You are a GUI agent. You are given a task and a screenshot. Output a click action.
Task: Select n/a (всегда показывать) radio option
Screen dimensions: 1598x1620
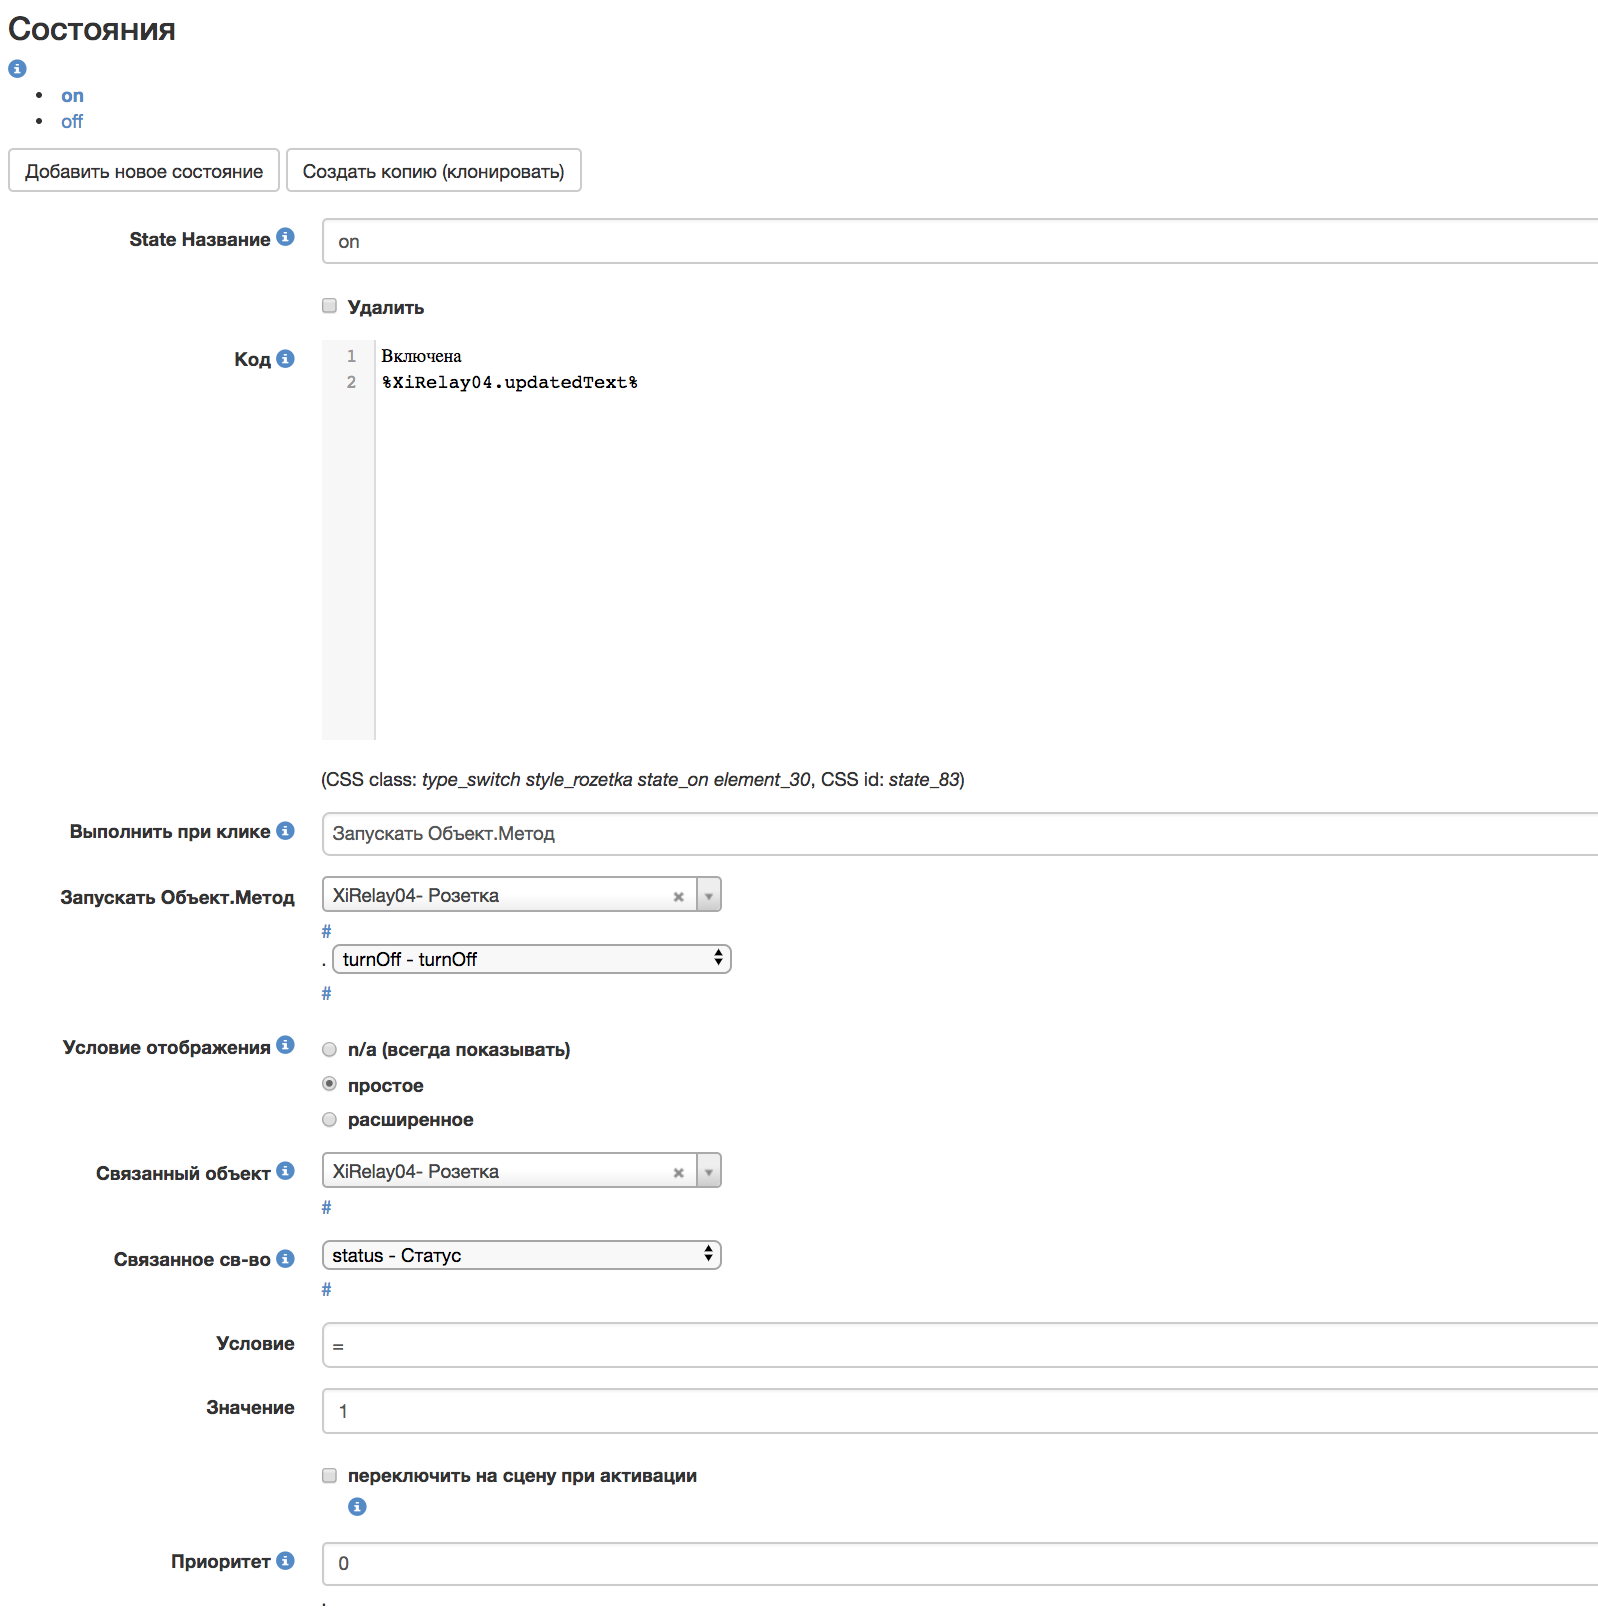[329, 1049]
